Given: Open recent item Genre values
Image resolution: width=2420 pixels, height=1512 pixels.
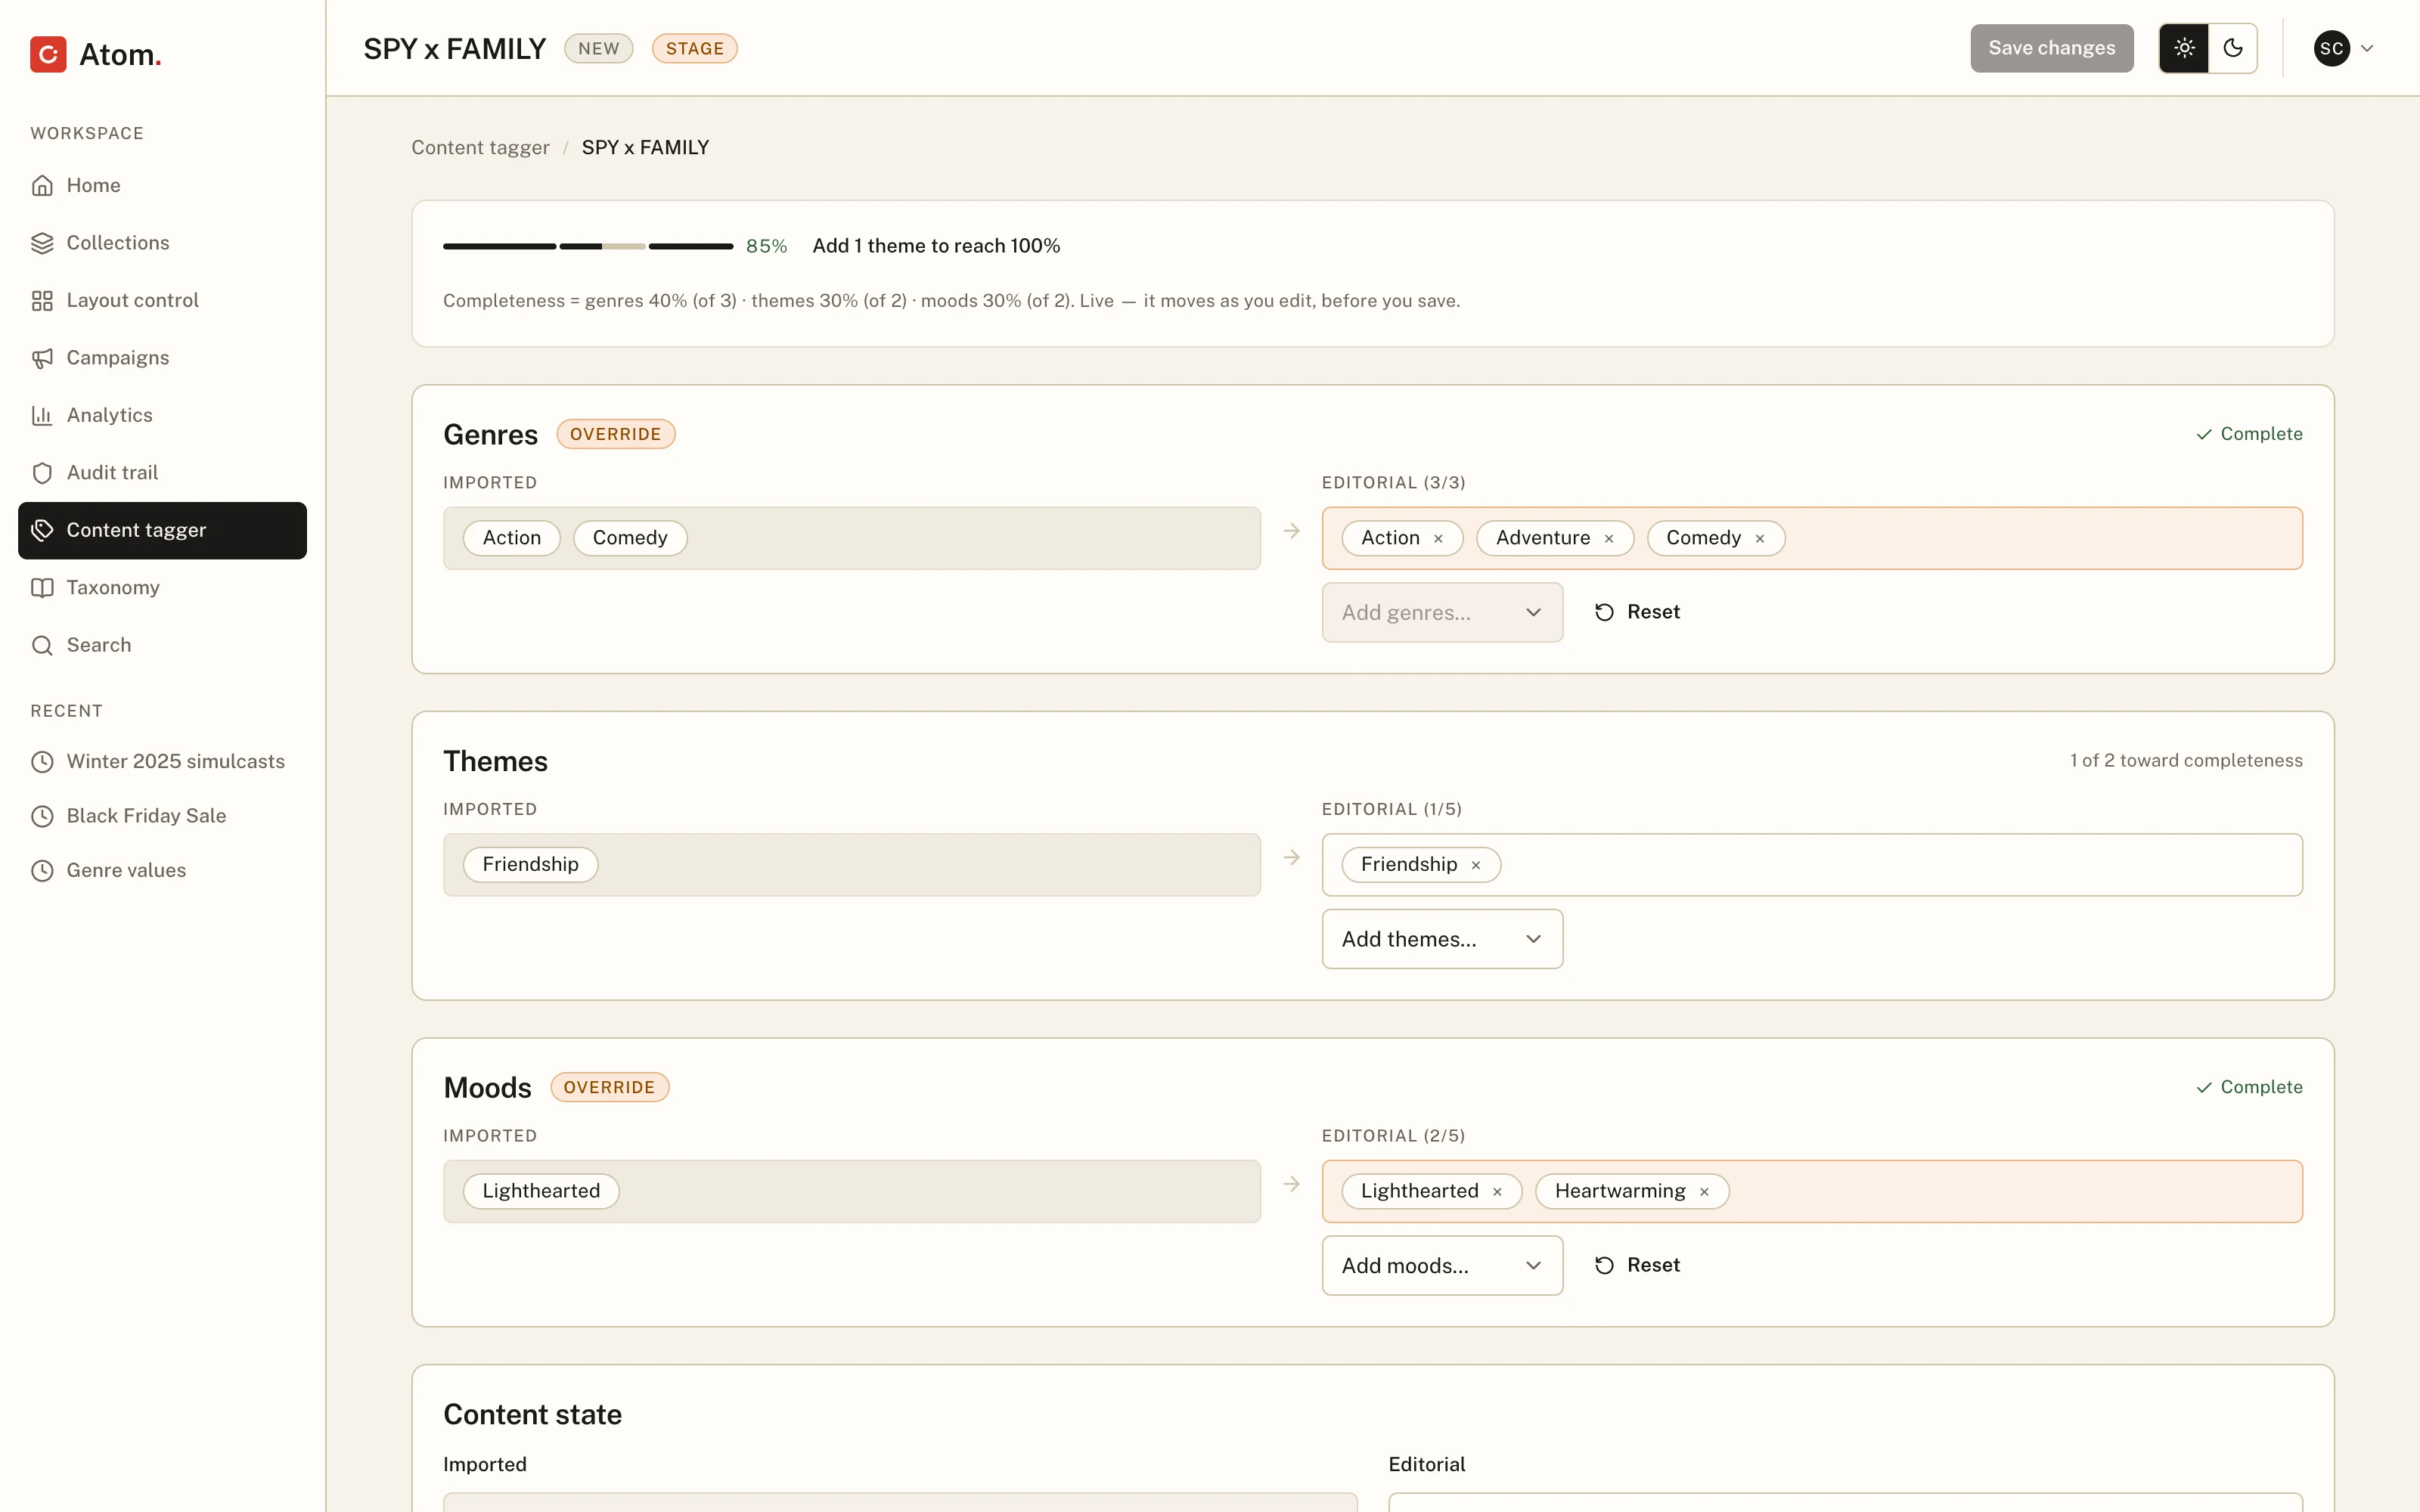Looking at the screenshot, I should coord(162,870).
